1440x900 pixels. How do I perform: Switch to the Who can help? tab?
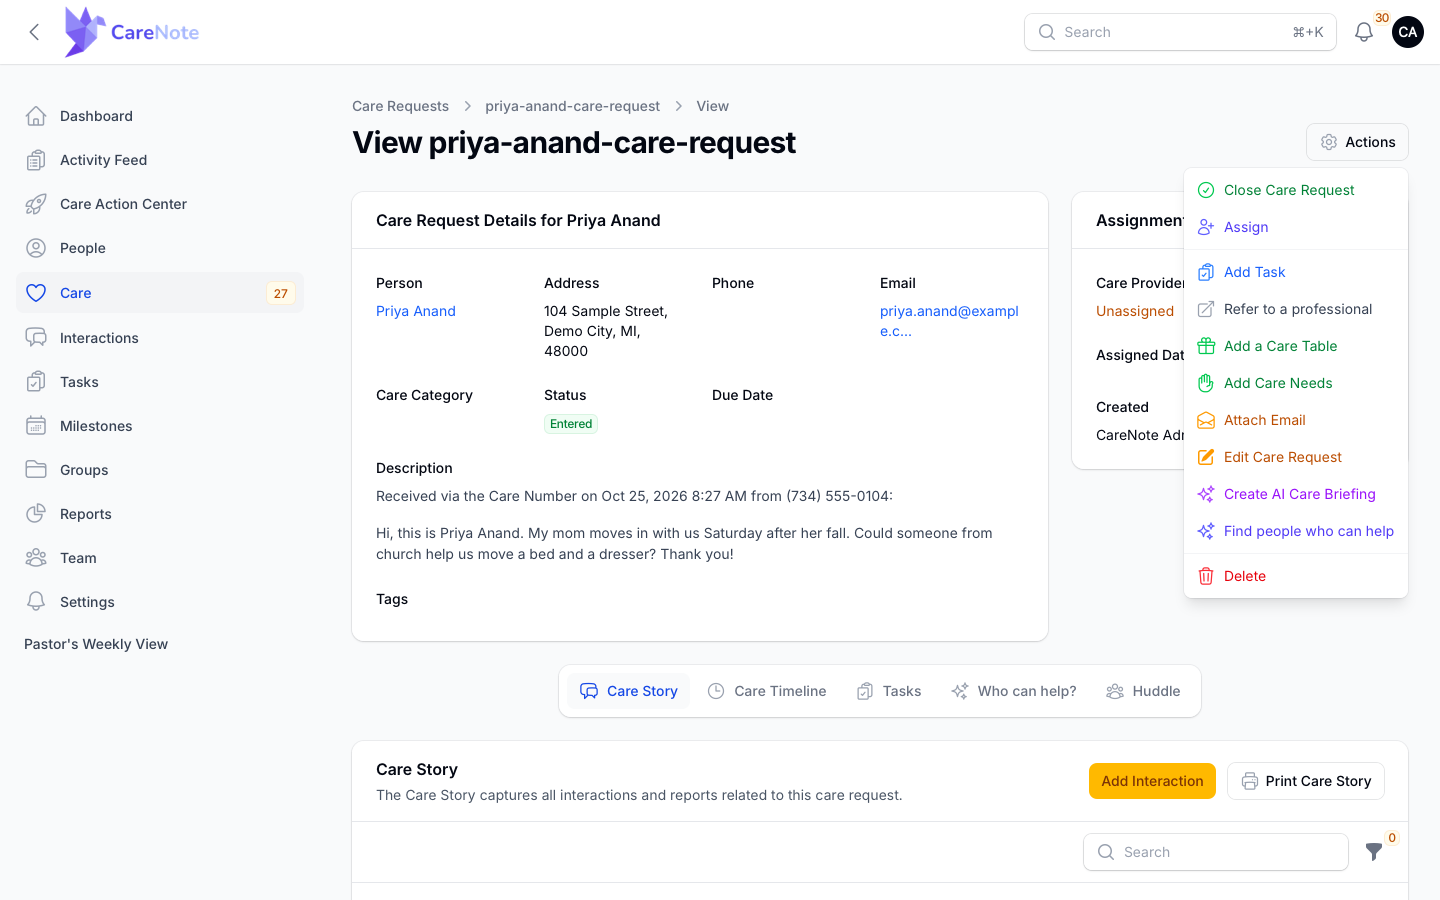click(x=1014, y=691)
